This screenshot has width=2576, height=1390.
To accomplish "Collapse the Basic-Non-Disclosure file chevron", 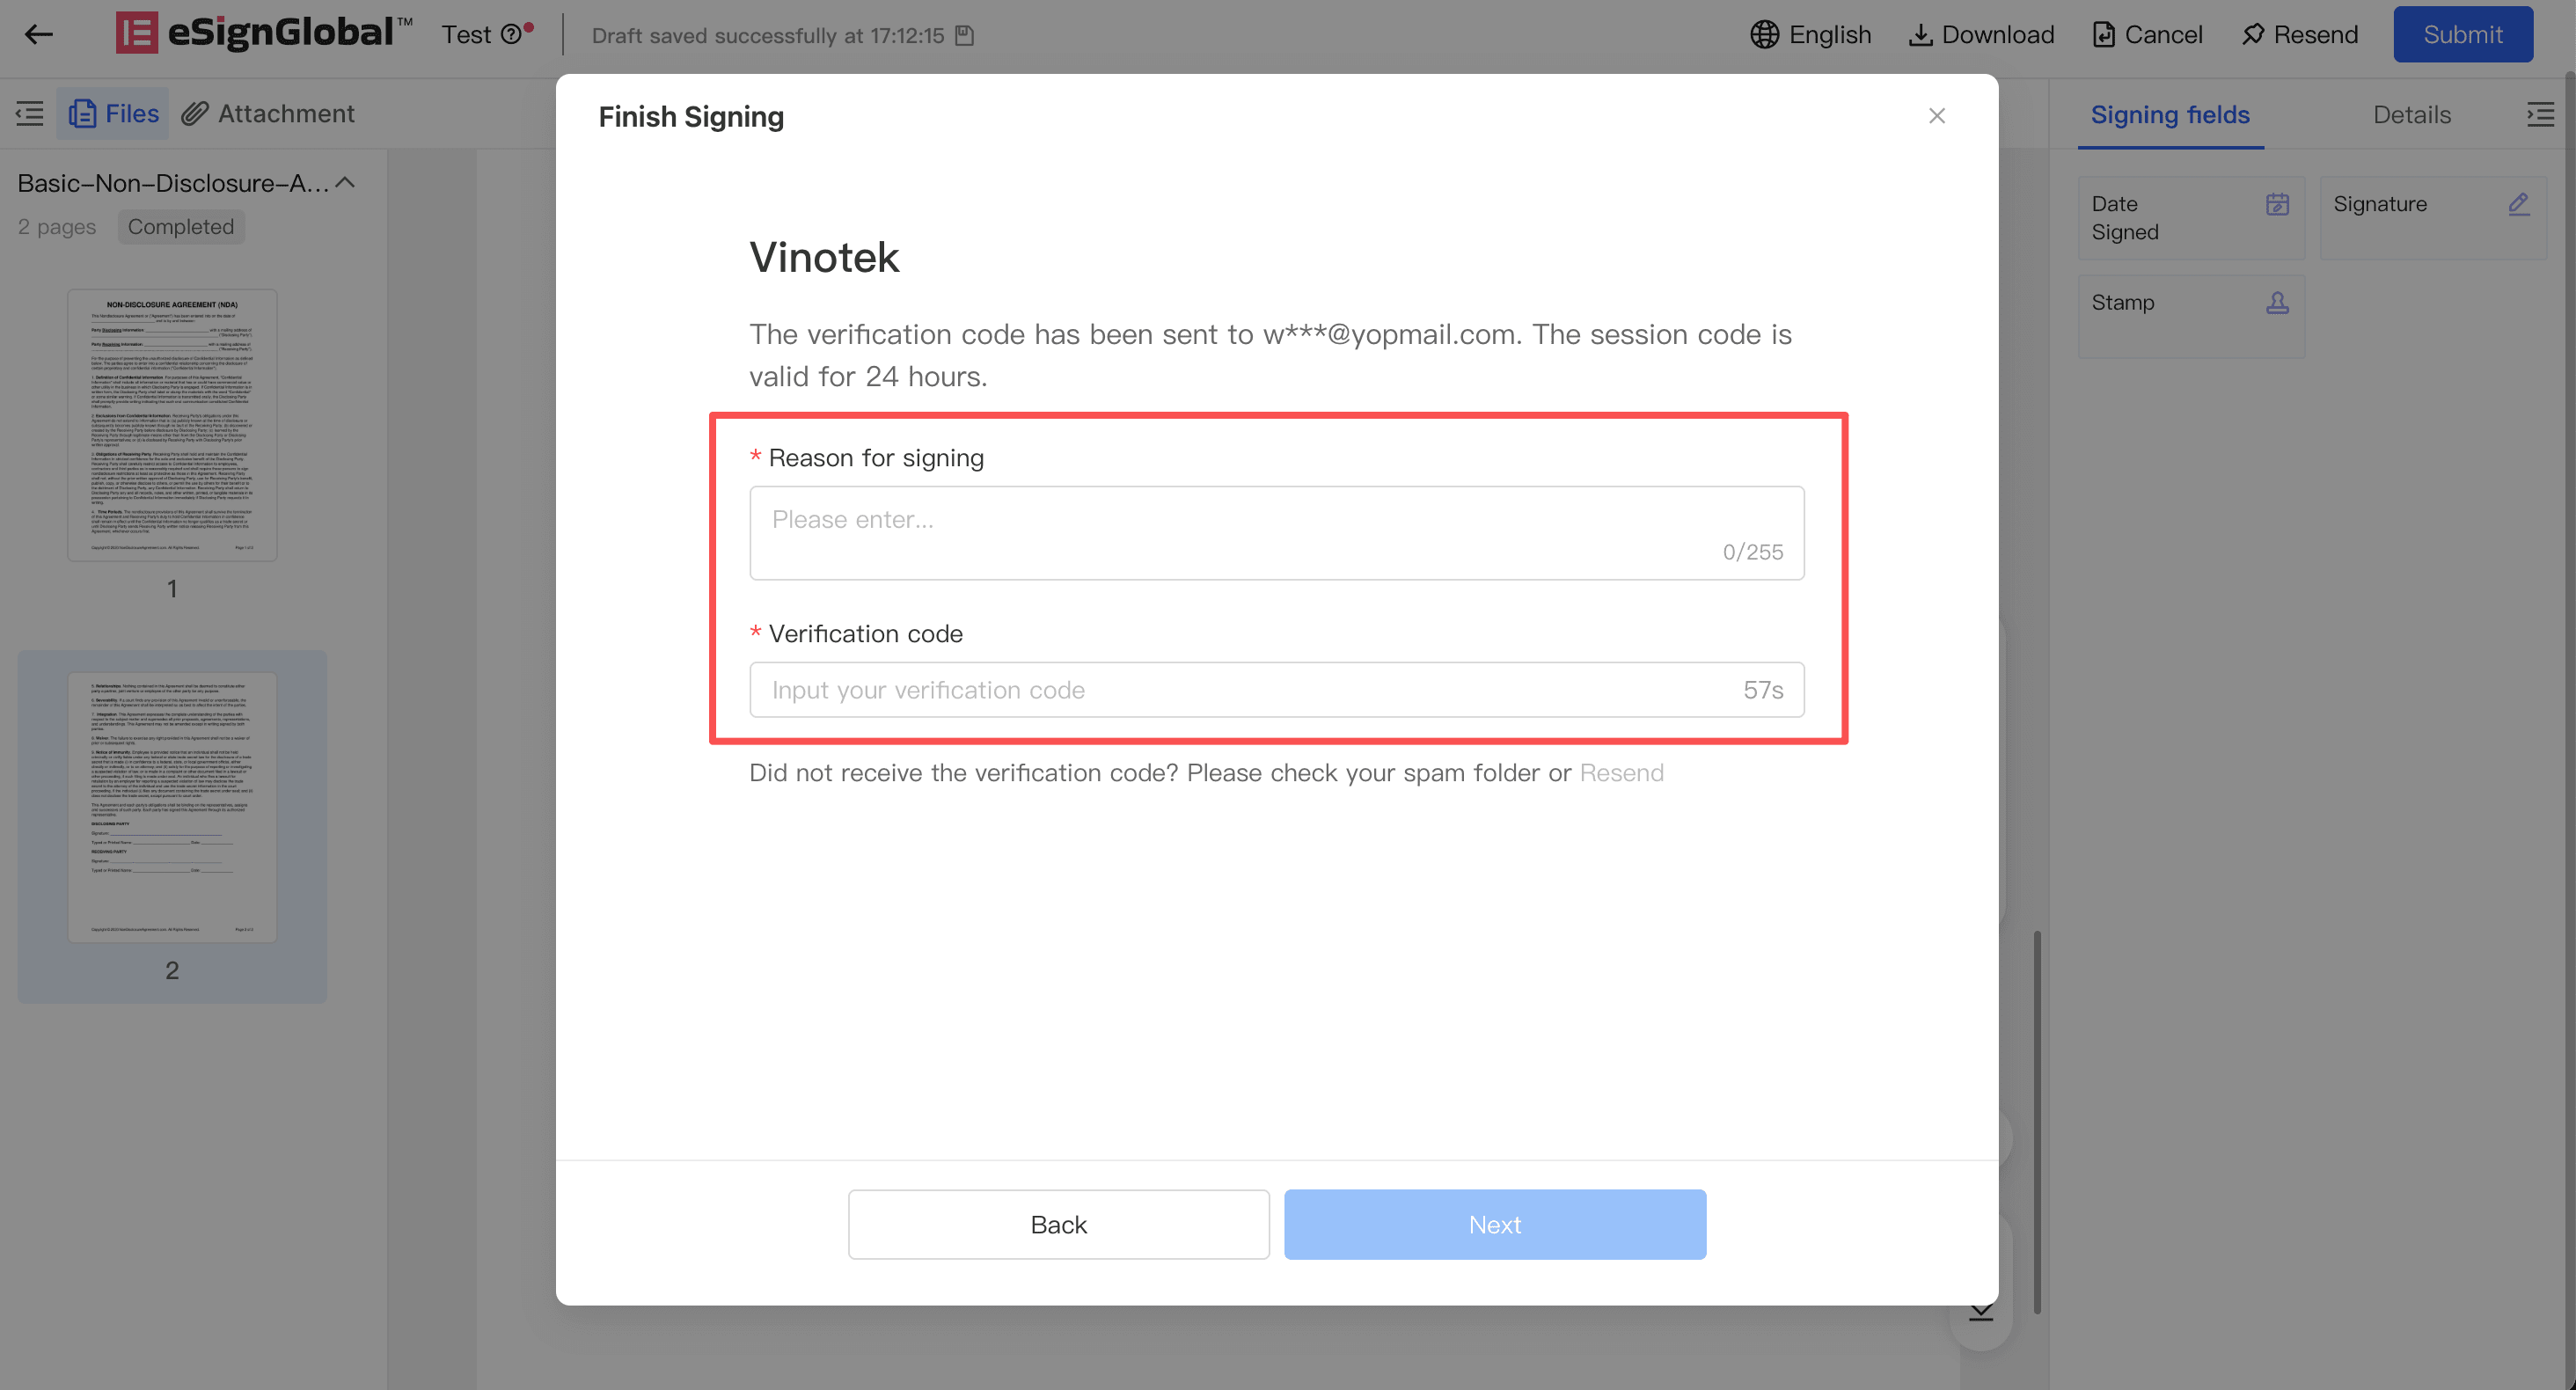I will click(345, 183).
